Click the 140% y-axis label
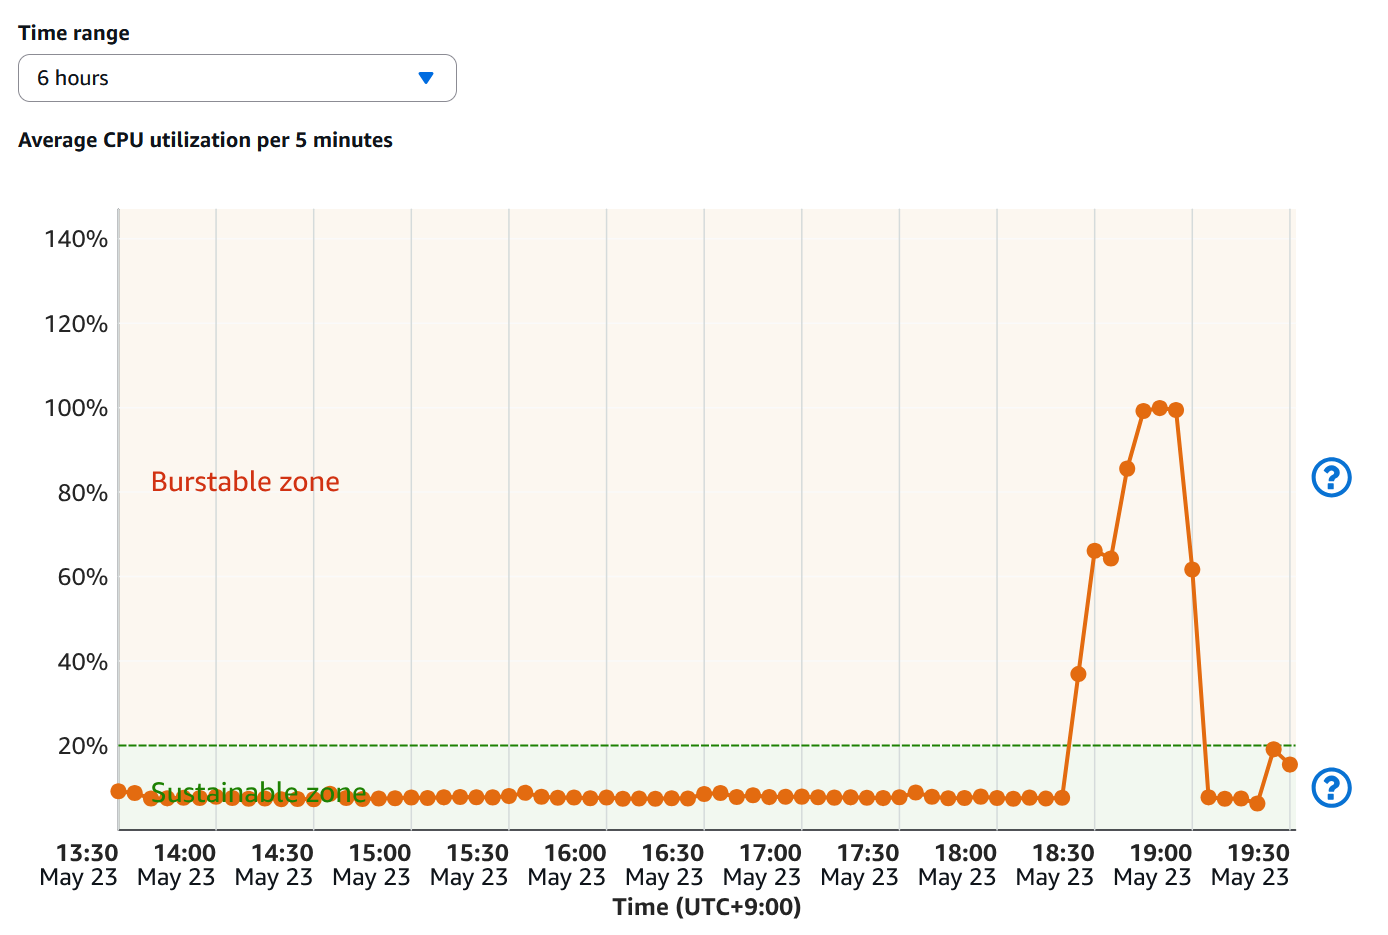This screenshot has height=935, width=1388. coord(76,239)
